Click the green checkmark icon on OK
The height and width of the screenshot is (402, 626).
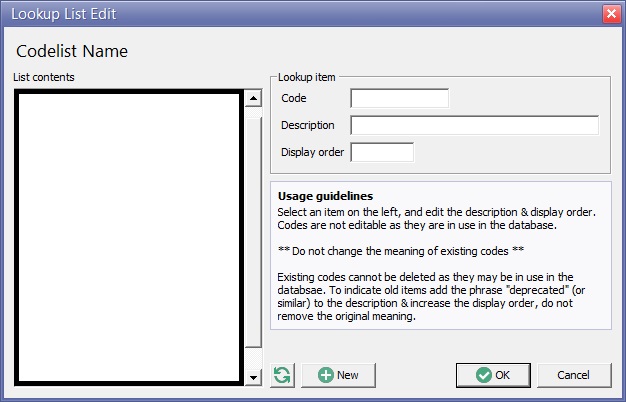(483, 375)
